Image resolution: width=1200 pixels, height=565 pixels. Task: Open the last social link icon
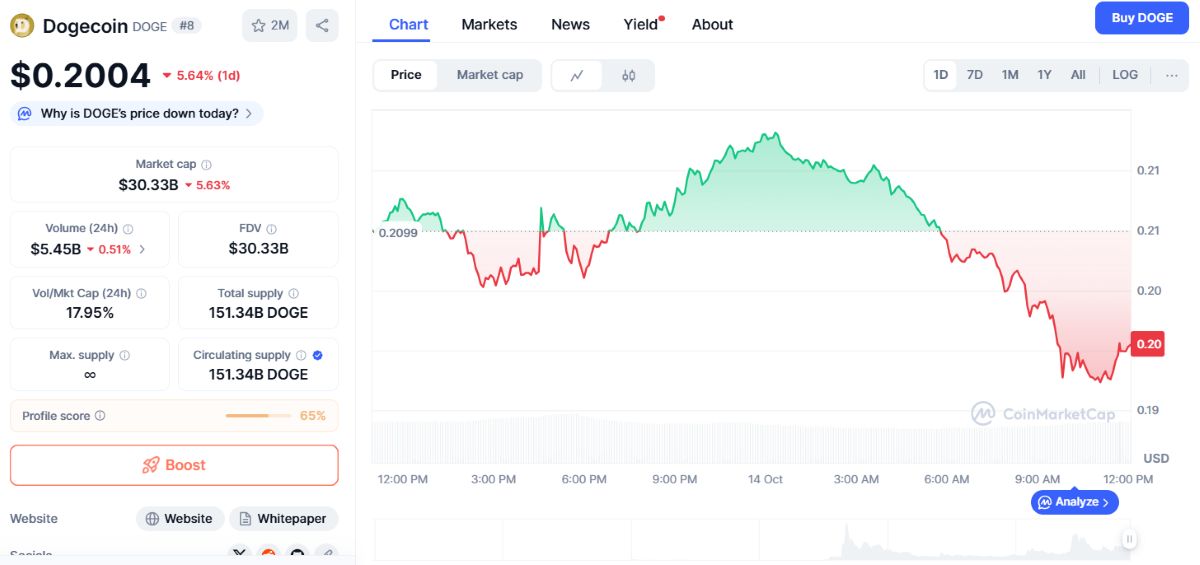(326, 553)
